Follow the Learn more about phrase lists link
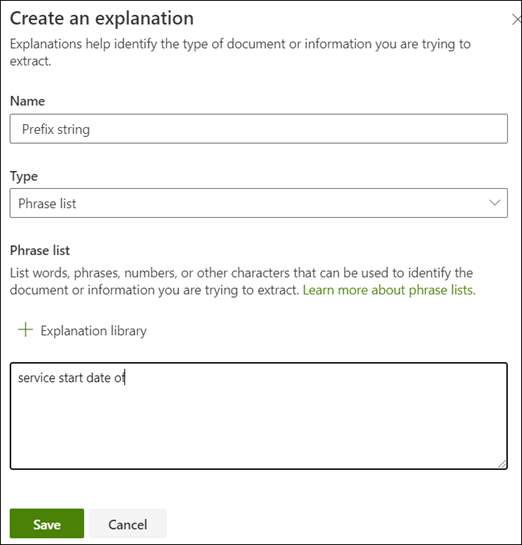Viewport: 522px width, 545px height. (389, 290)
